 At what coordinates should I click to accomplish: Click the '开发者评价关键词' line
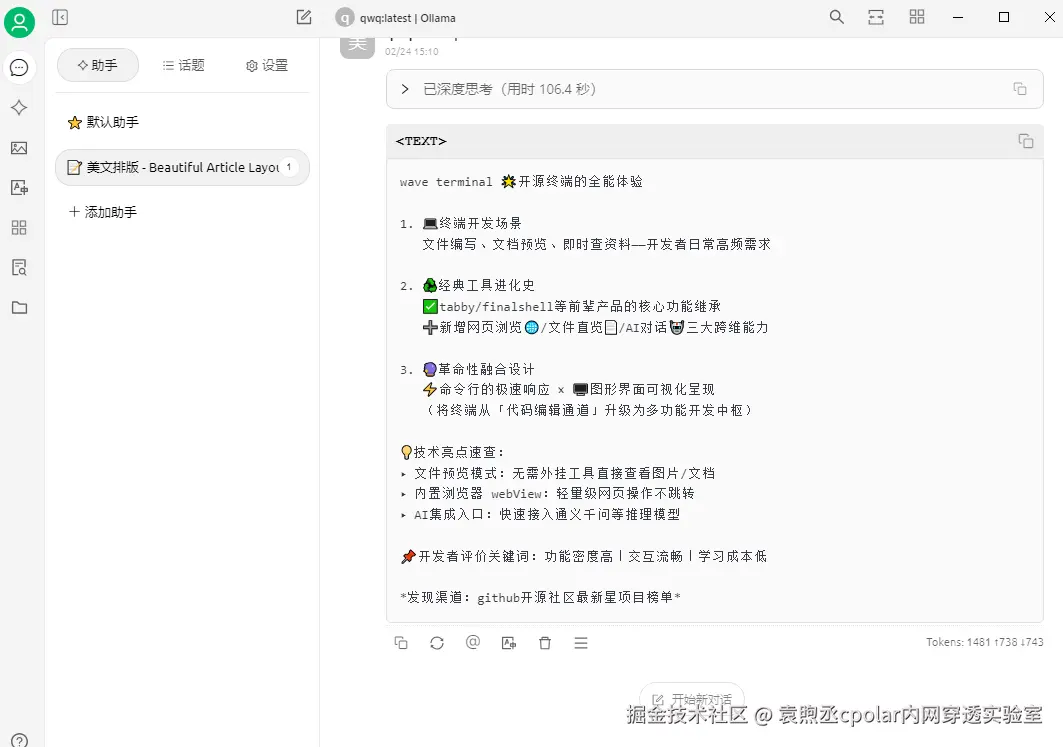584,557
